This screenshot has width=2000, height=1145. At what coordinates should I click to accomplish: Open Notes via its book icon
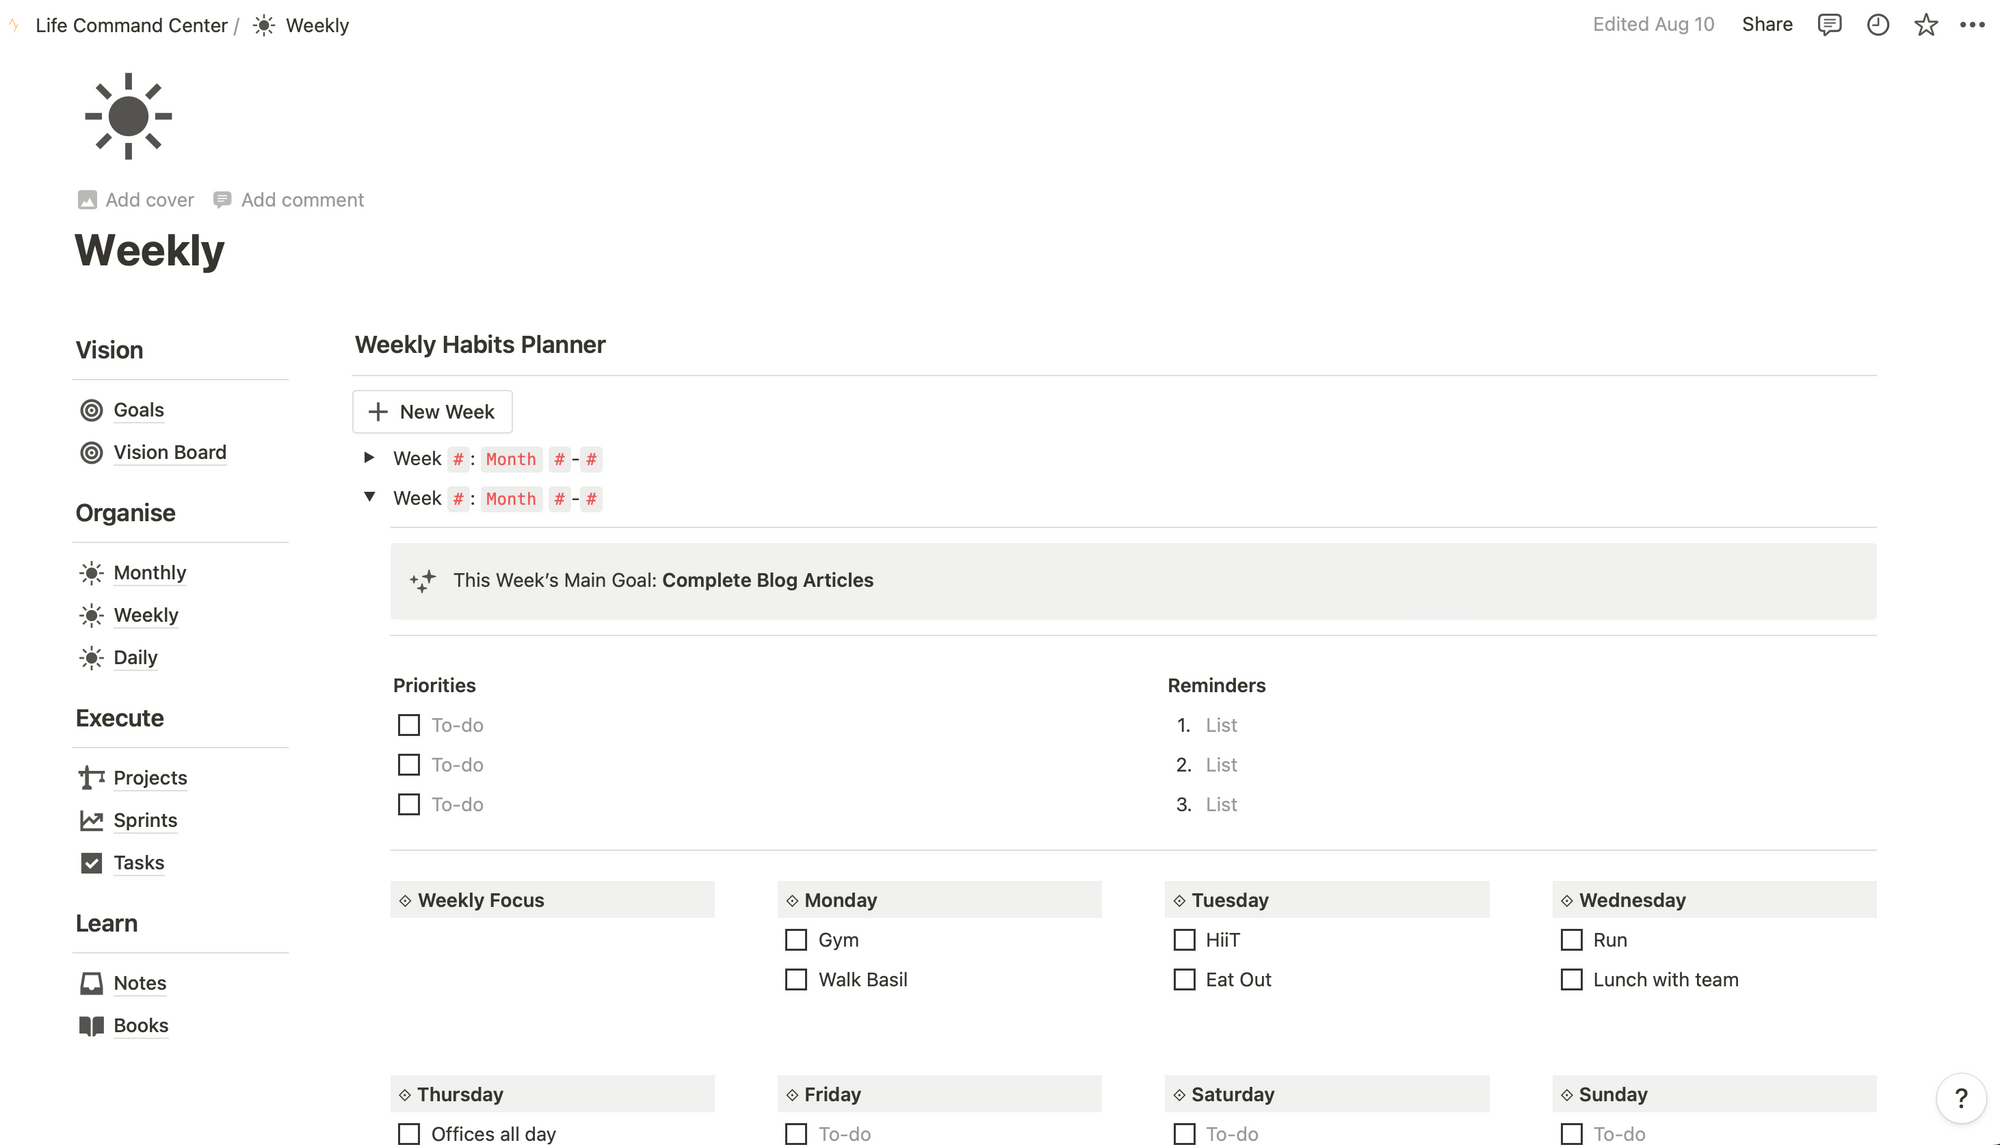coord(92,983)
